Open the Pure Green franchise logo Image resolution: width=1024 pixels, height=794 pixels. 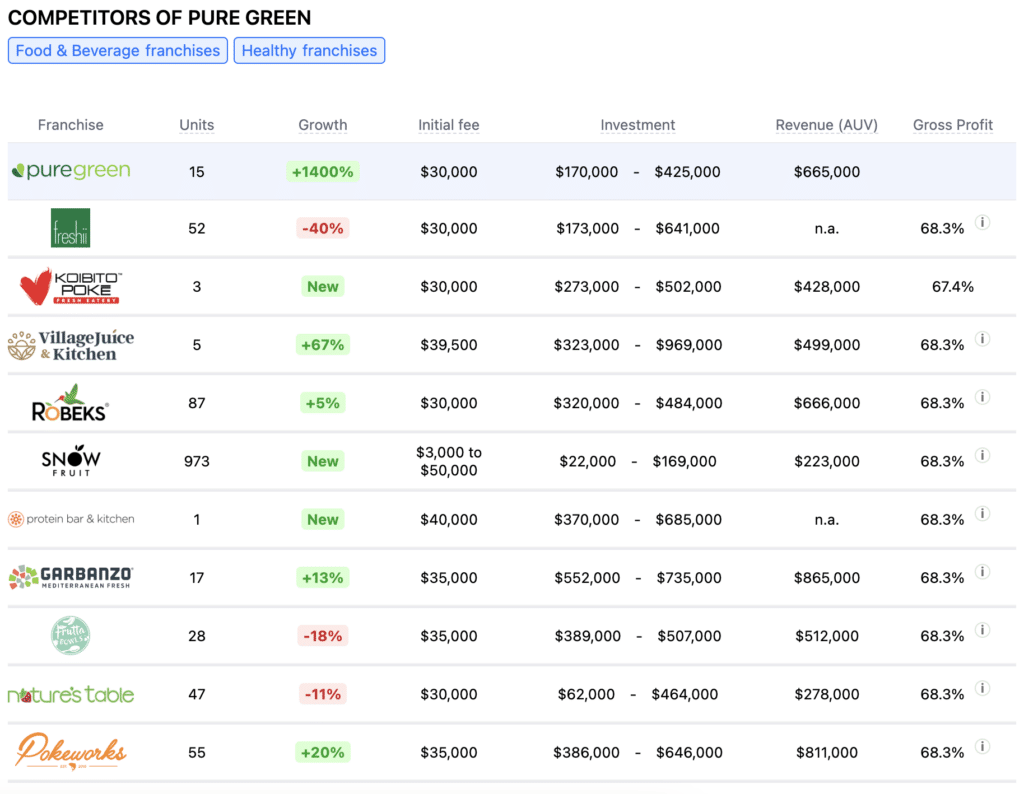click(71, 171)
